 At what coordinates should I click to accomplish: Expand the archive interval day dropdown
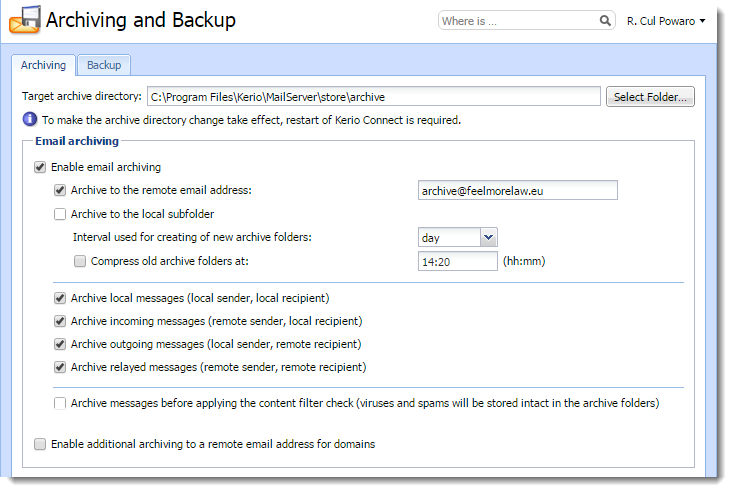pos(488,237)
